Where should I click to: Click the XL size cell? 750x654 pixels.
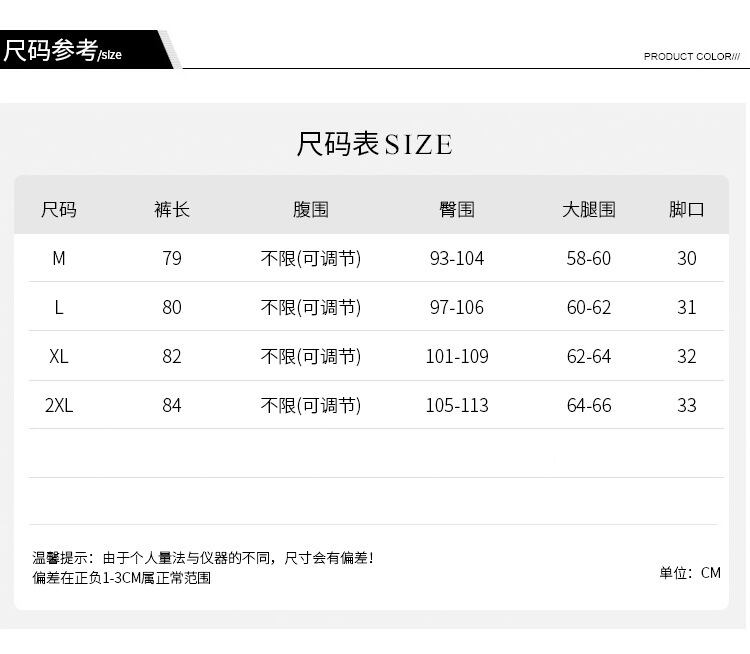coord(59,356)
